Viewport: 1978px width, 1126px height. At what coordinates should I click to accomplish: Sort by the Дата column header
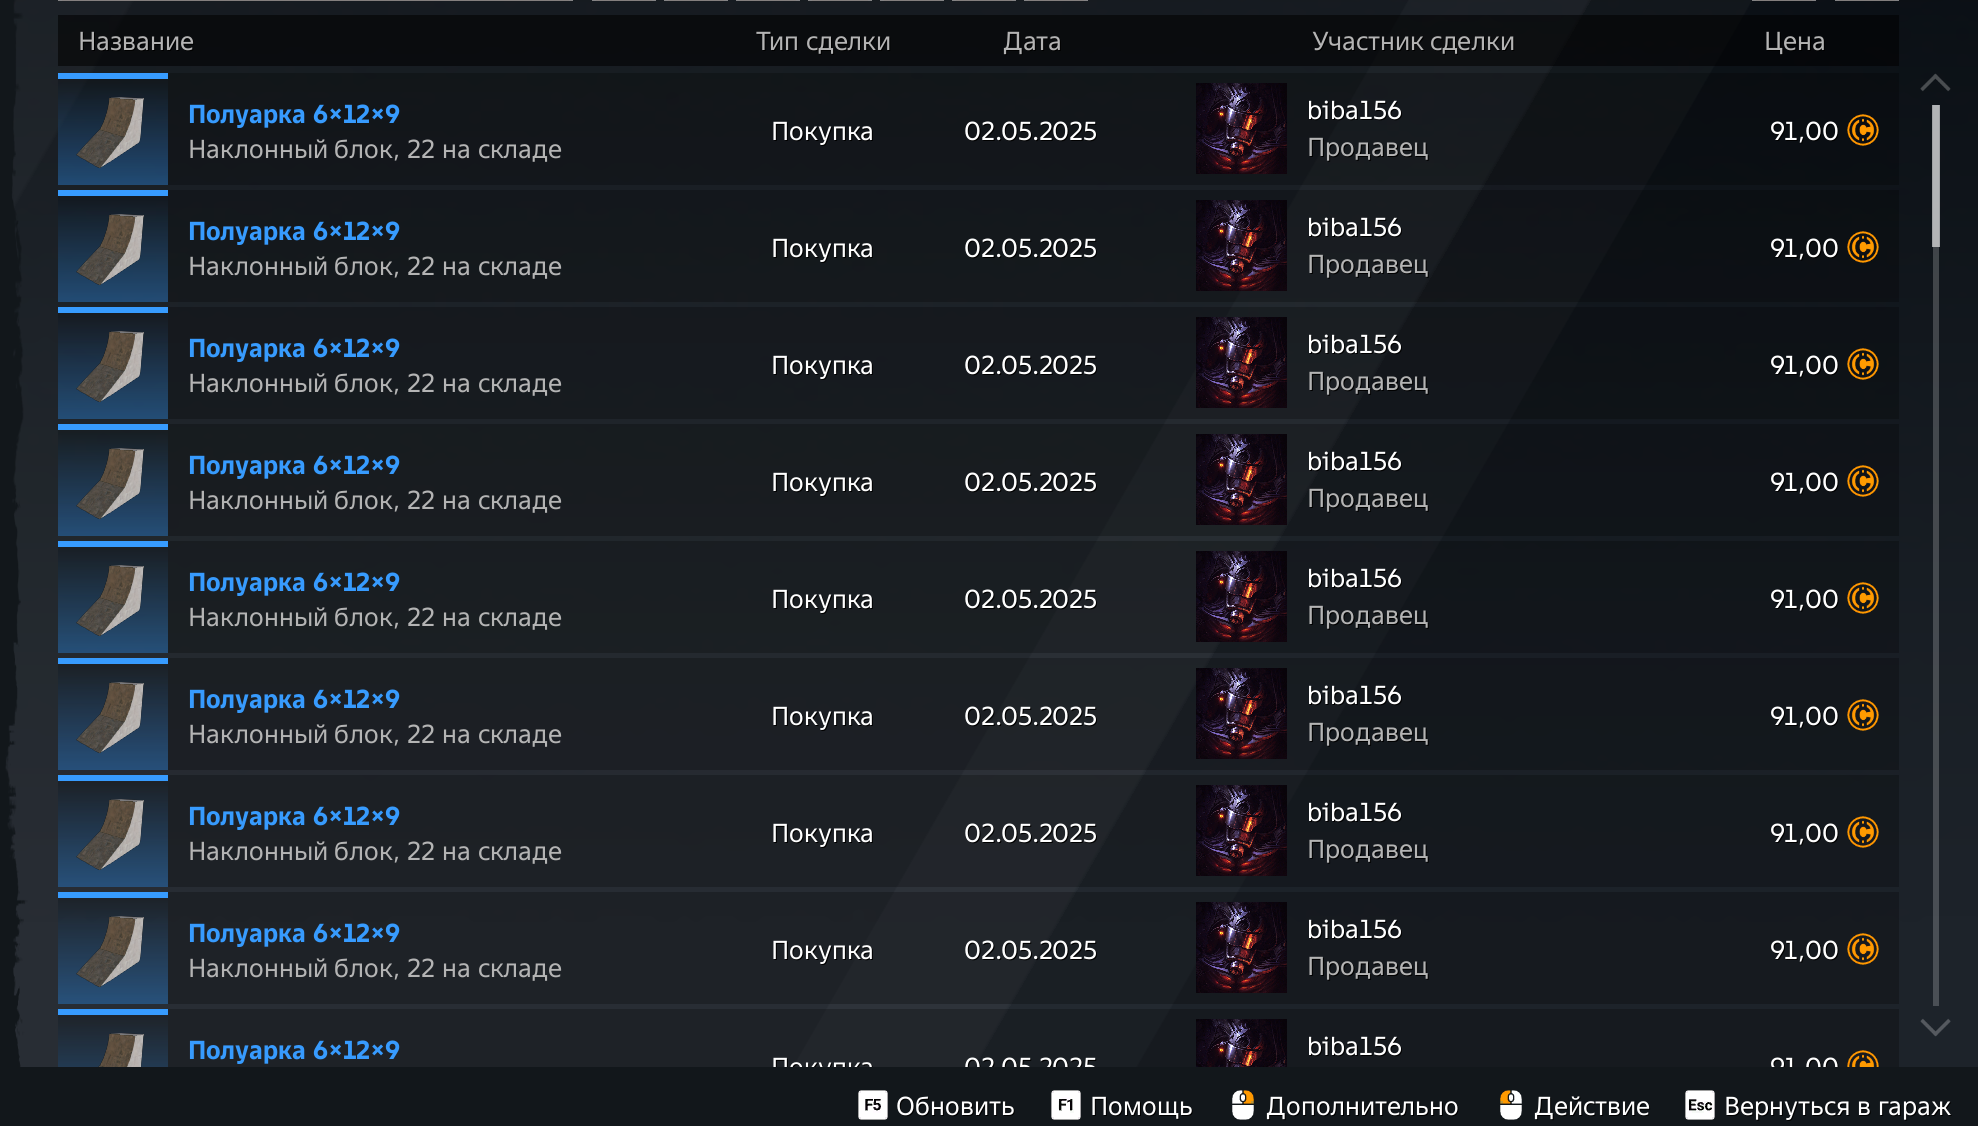click(x=1032, y=41)
